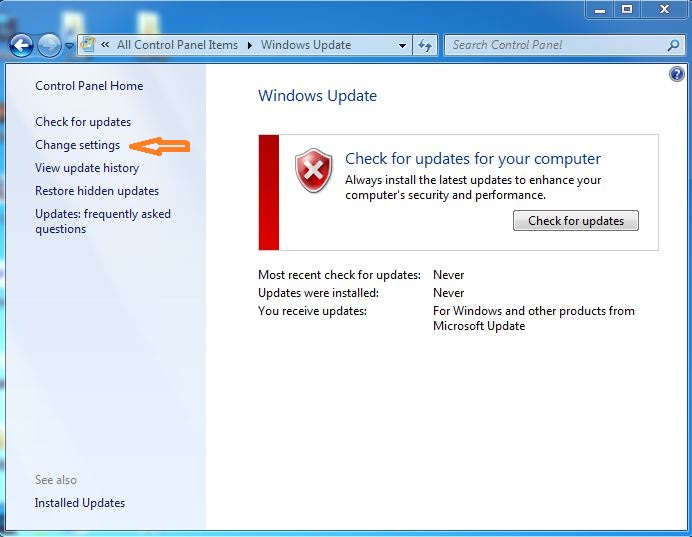Select the Windows Update breadcrumb
This screenshot has height=537, width=692.
(306, 45)
